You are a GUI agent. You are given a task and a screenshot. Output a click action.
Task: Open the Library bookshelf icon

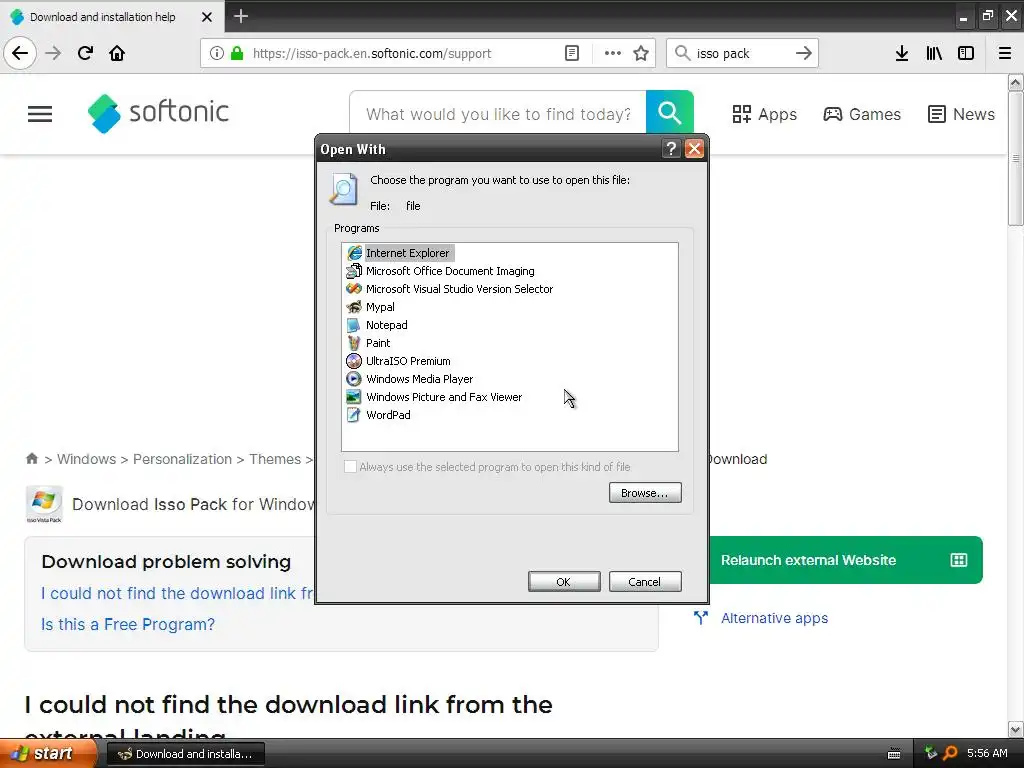tap(934, 53)
